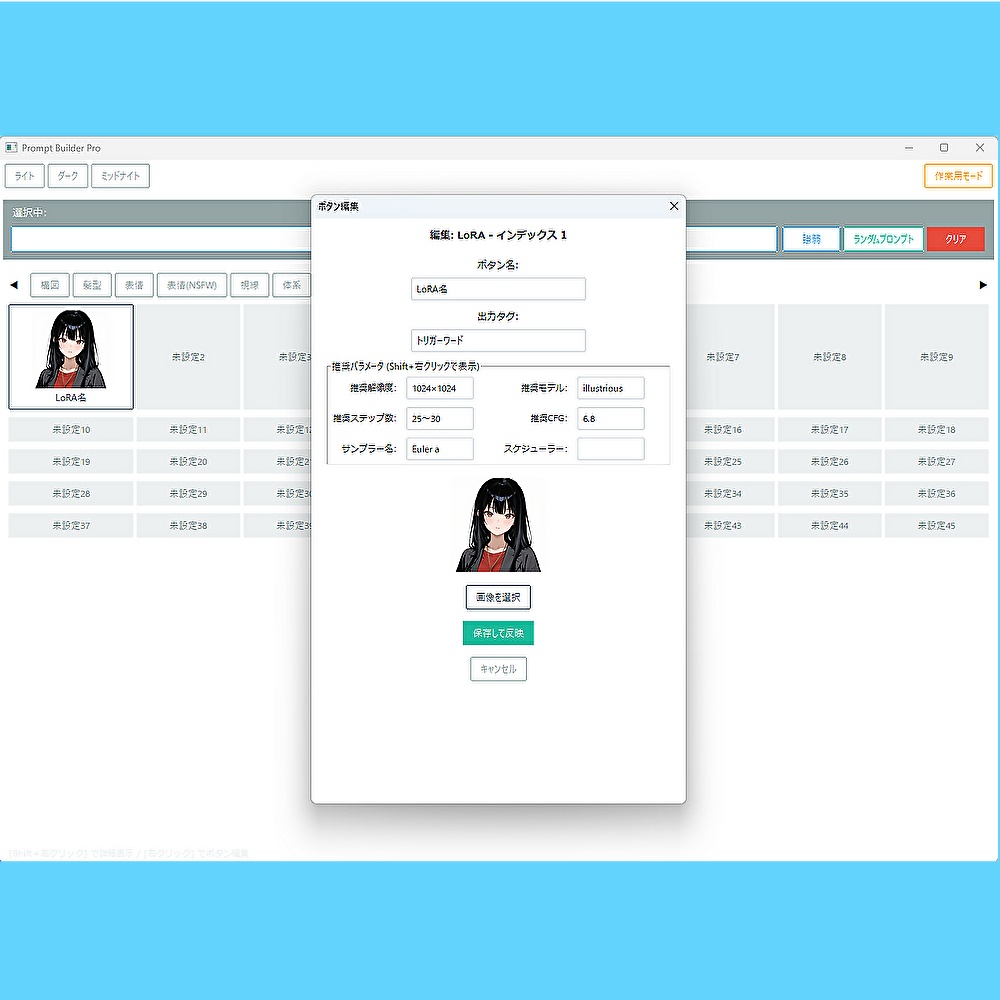Switch to ミッドナイト theme
This screenshot has height=1000, width=1000.
coord(121,176)
